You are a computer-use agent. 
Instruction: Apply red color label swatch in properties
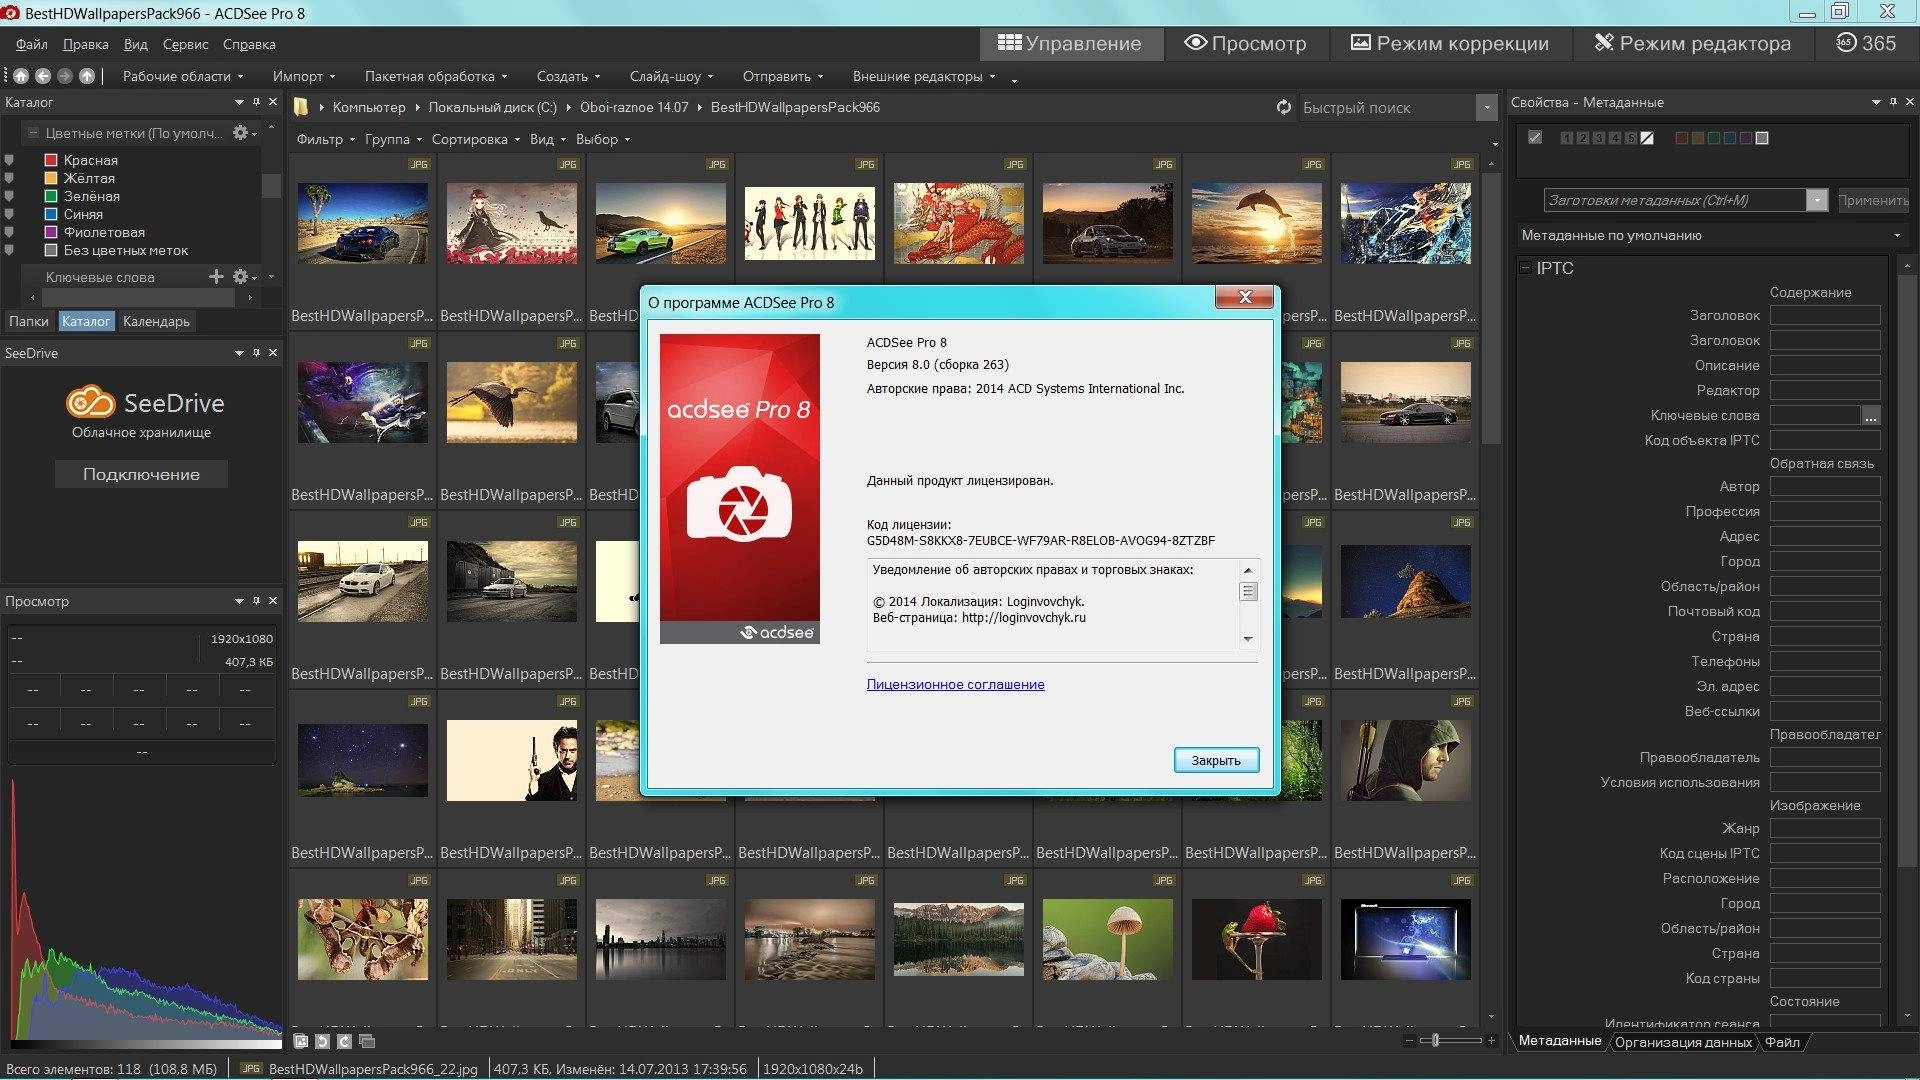coord(1682,138)
